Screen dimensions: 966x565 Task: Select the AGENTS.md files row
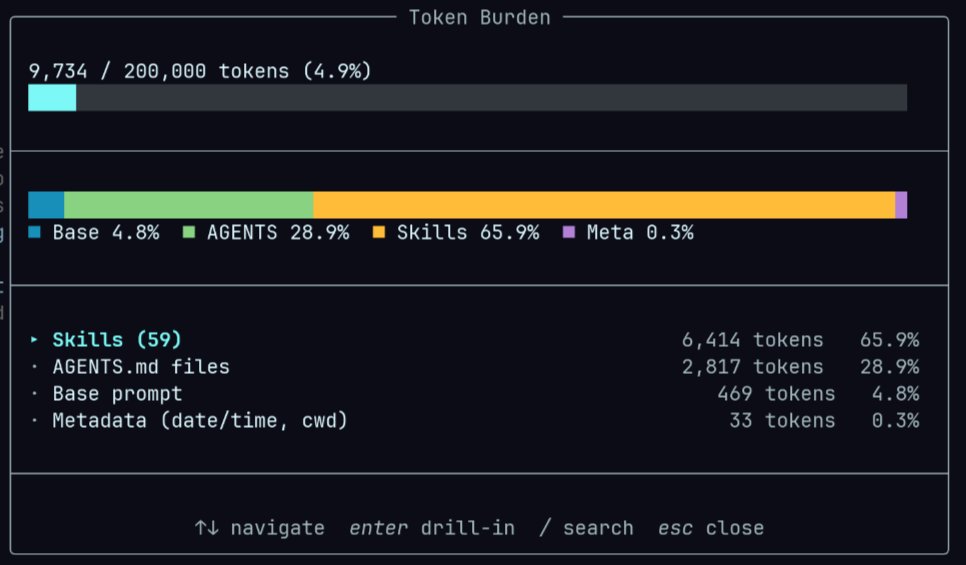(x=474, y=367)
